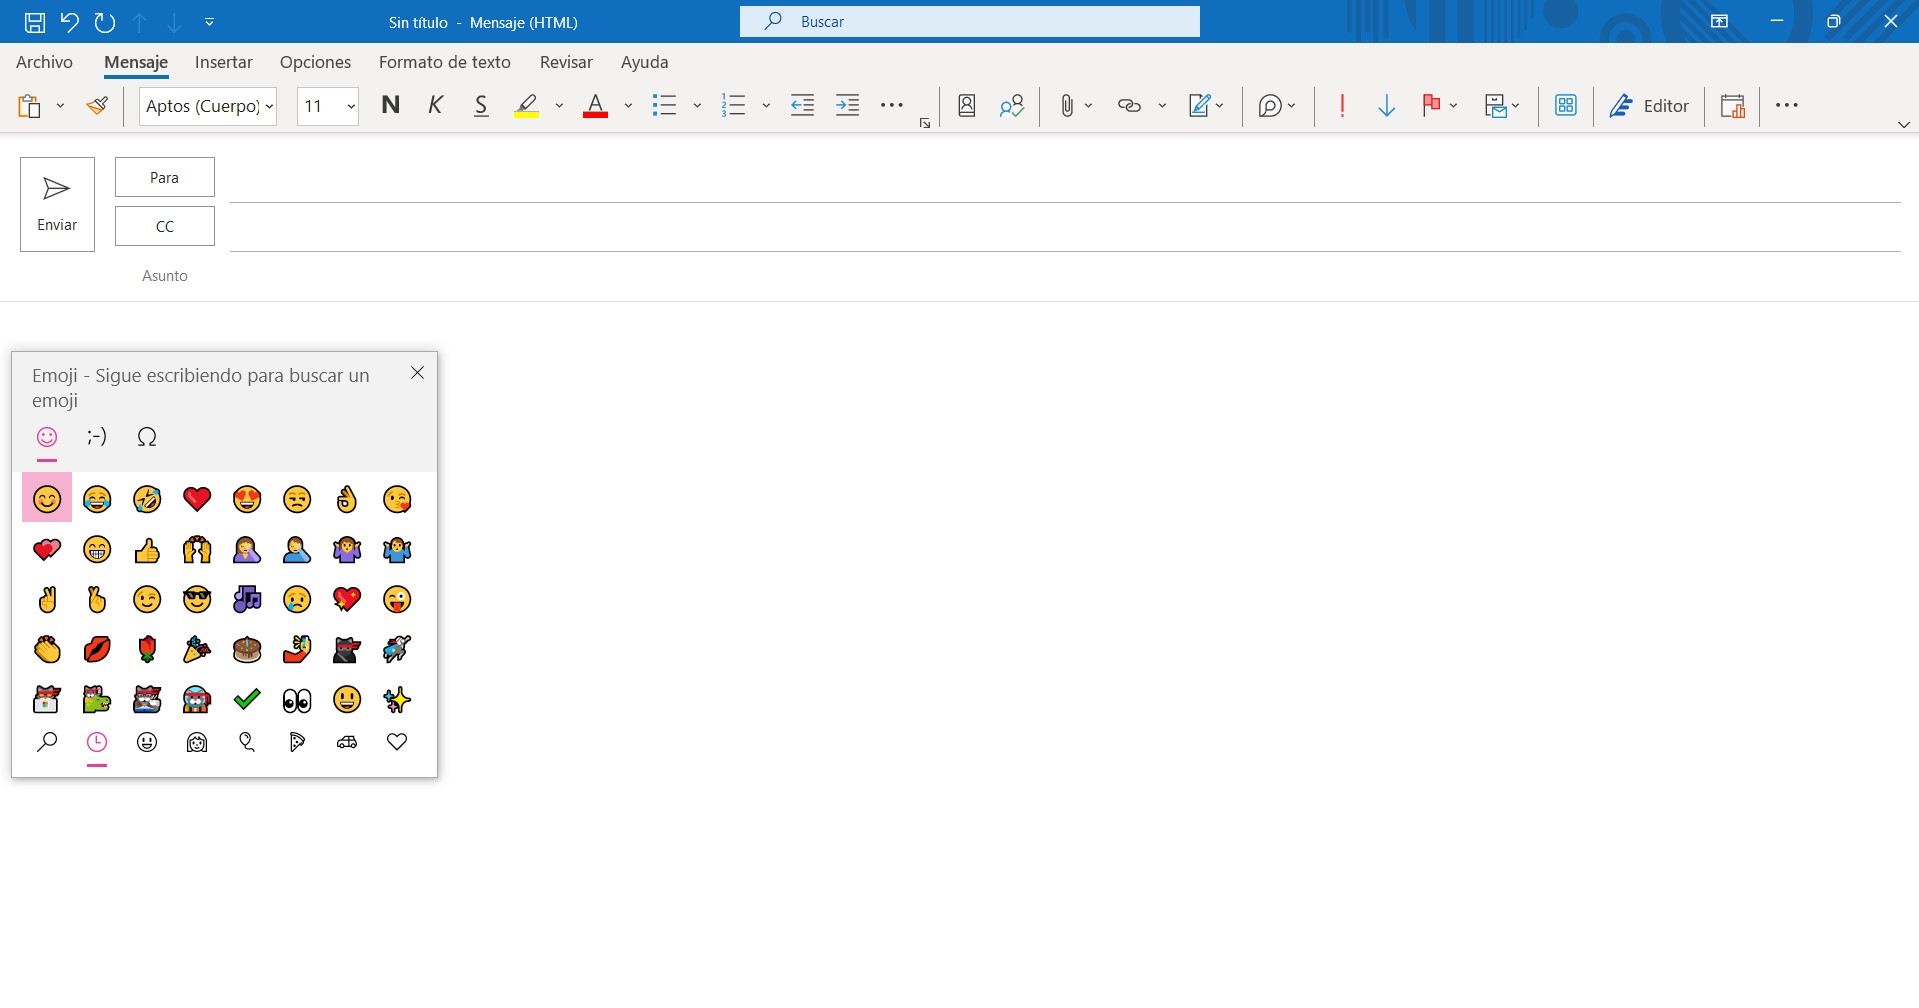Expand the numbered list style dropdown
Screen dimensions: 1919x1008
coord(766,105)
